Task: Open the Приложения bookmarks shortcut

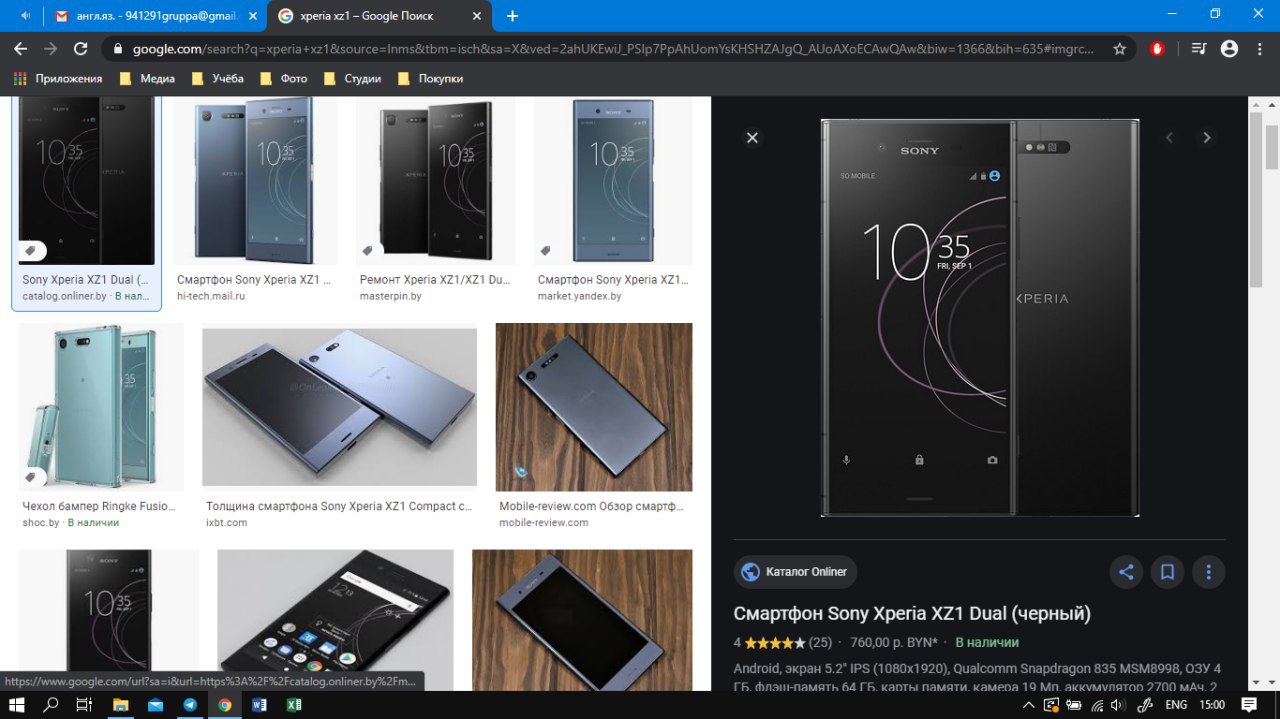Action: click(58, 78)
